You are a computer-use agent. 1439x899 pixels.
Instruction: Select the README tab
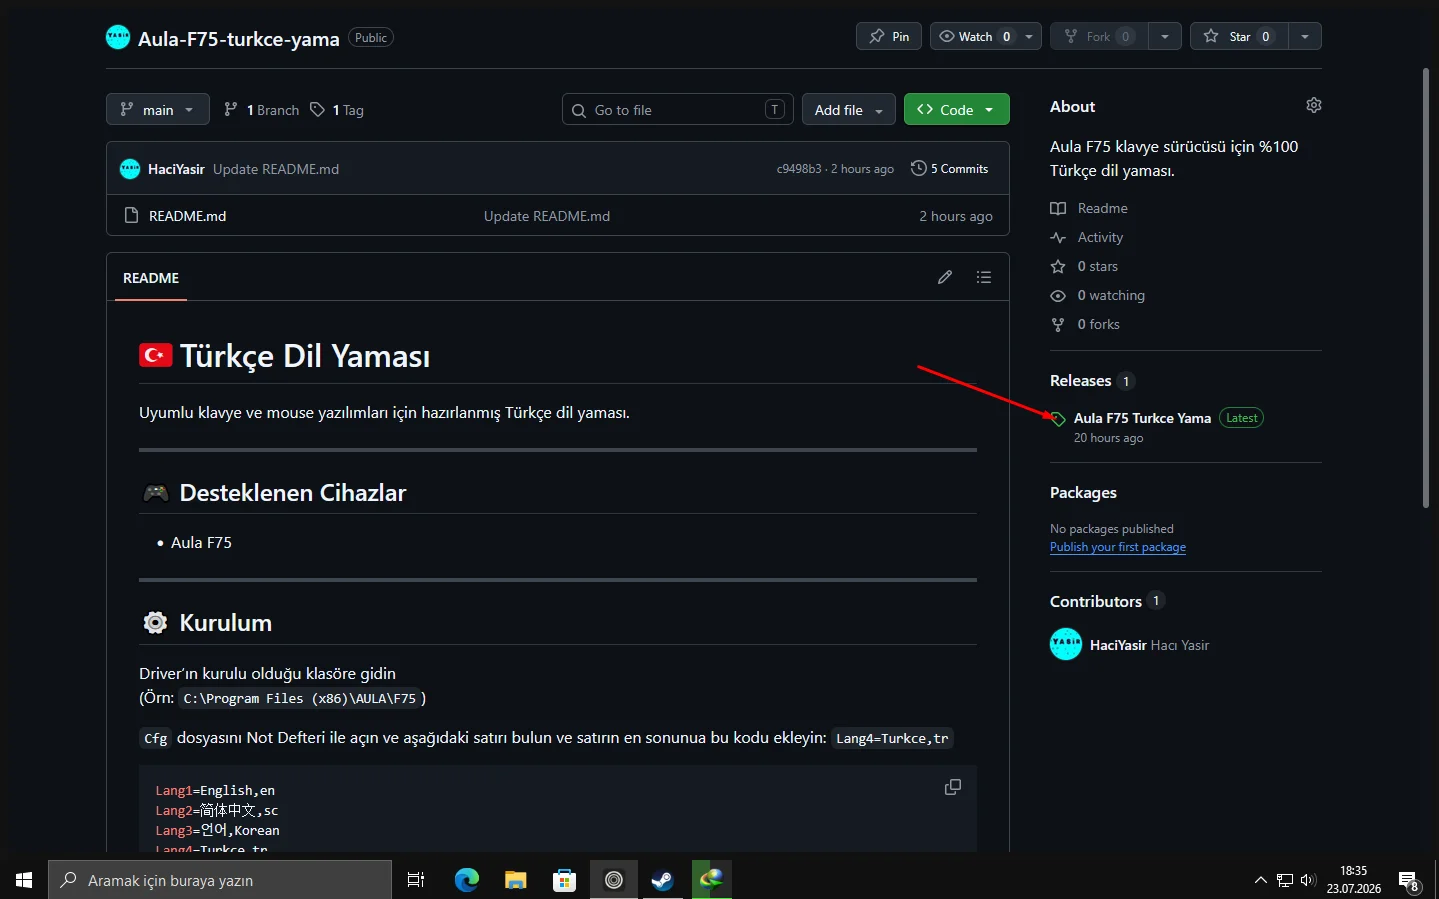(151, 278)
